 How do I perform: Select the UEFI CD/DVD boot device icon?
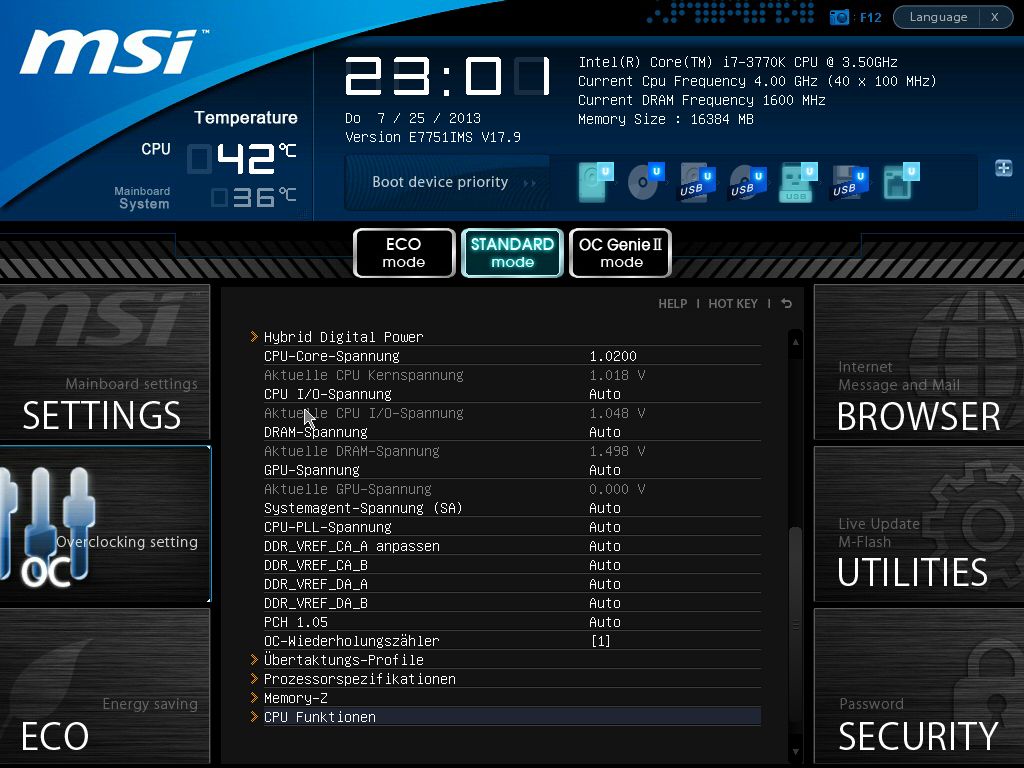point(646,182)
